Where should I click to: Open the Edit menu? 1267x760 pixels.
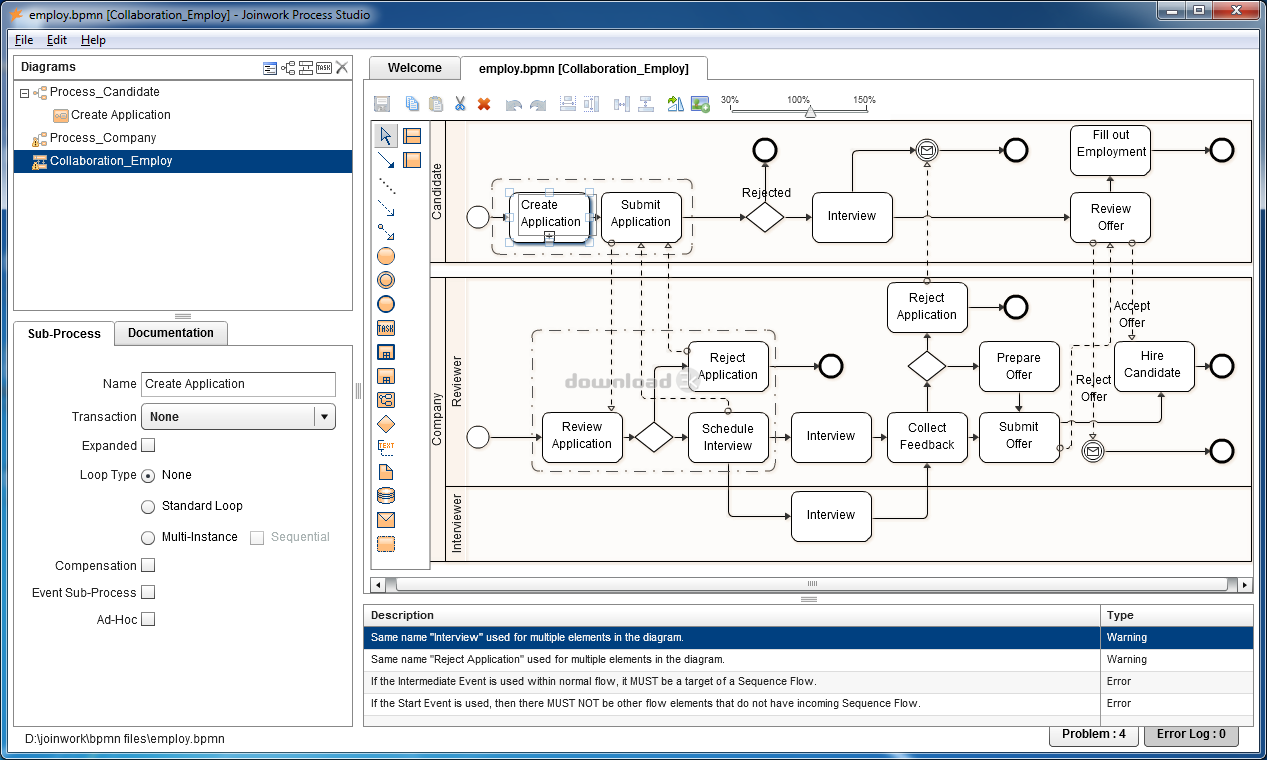coord(57,40)
